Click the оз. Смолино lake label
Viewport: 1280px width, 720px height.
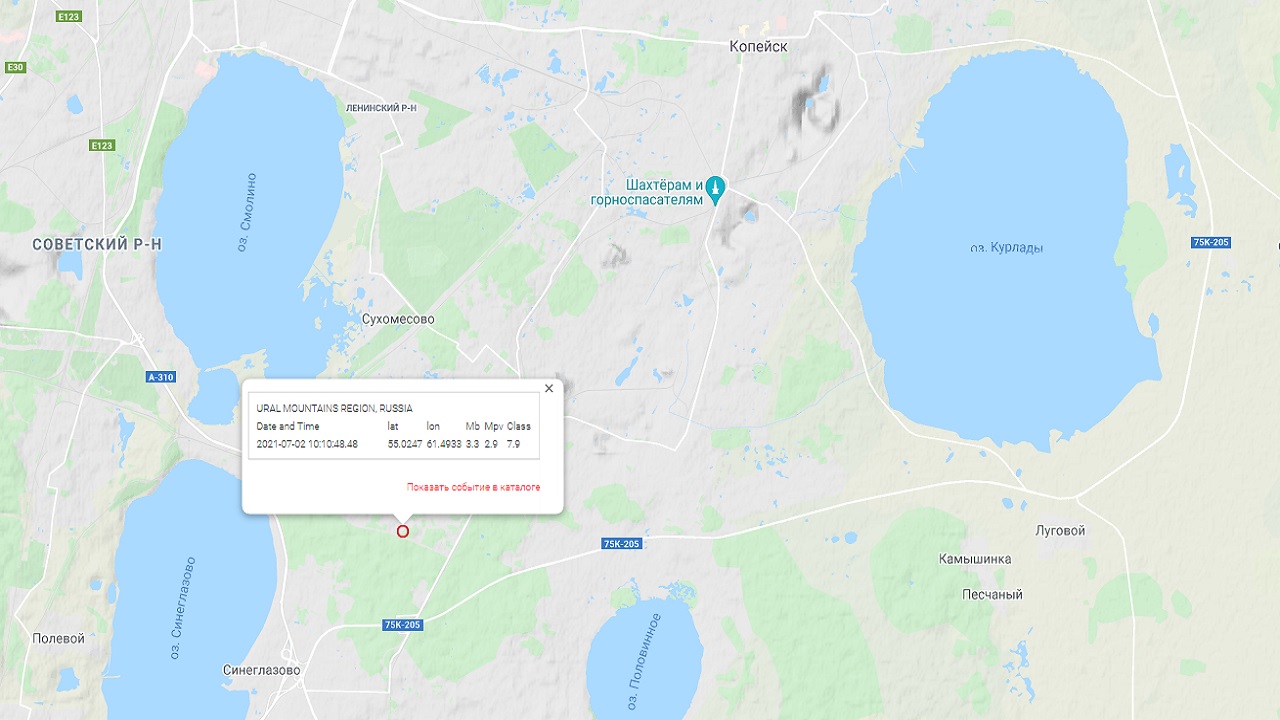coord(247,212)
